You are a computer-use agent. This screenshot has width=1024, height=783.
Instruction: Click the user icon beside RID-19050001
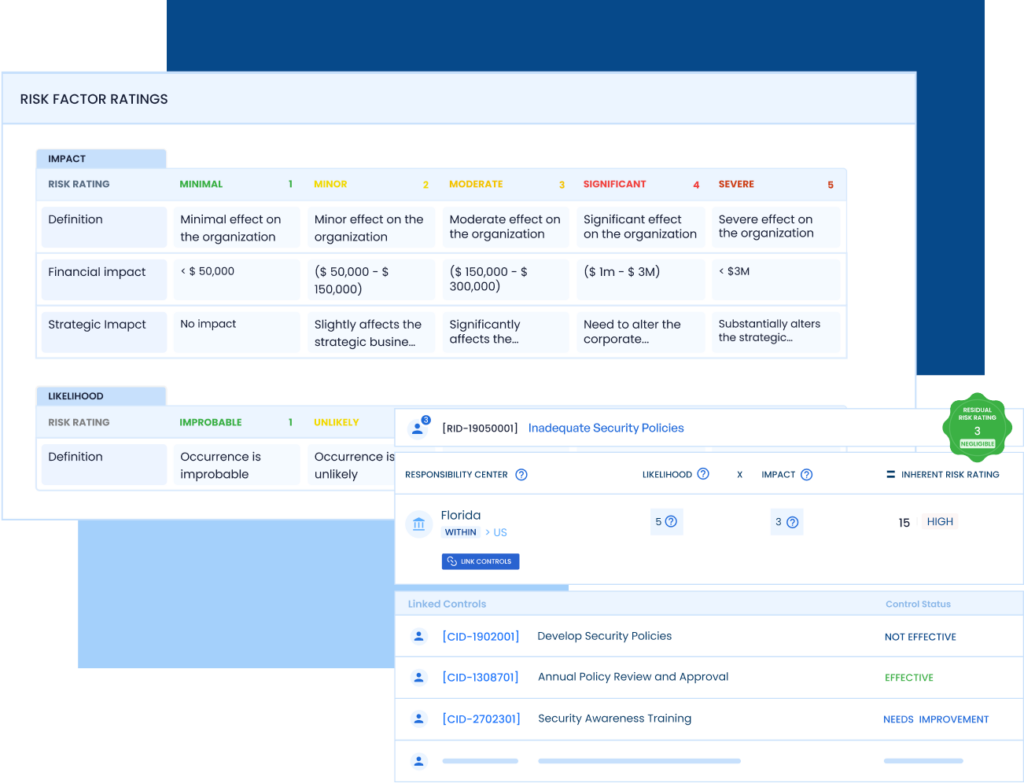(419, 428)
